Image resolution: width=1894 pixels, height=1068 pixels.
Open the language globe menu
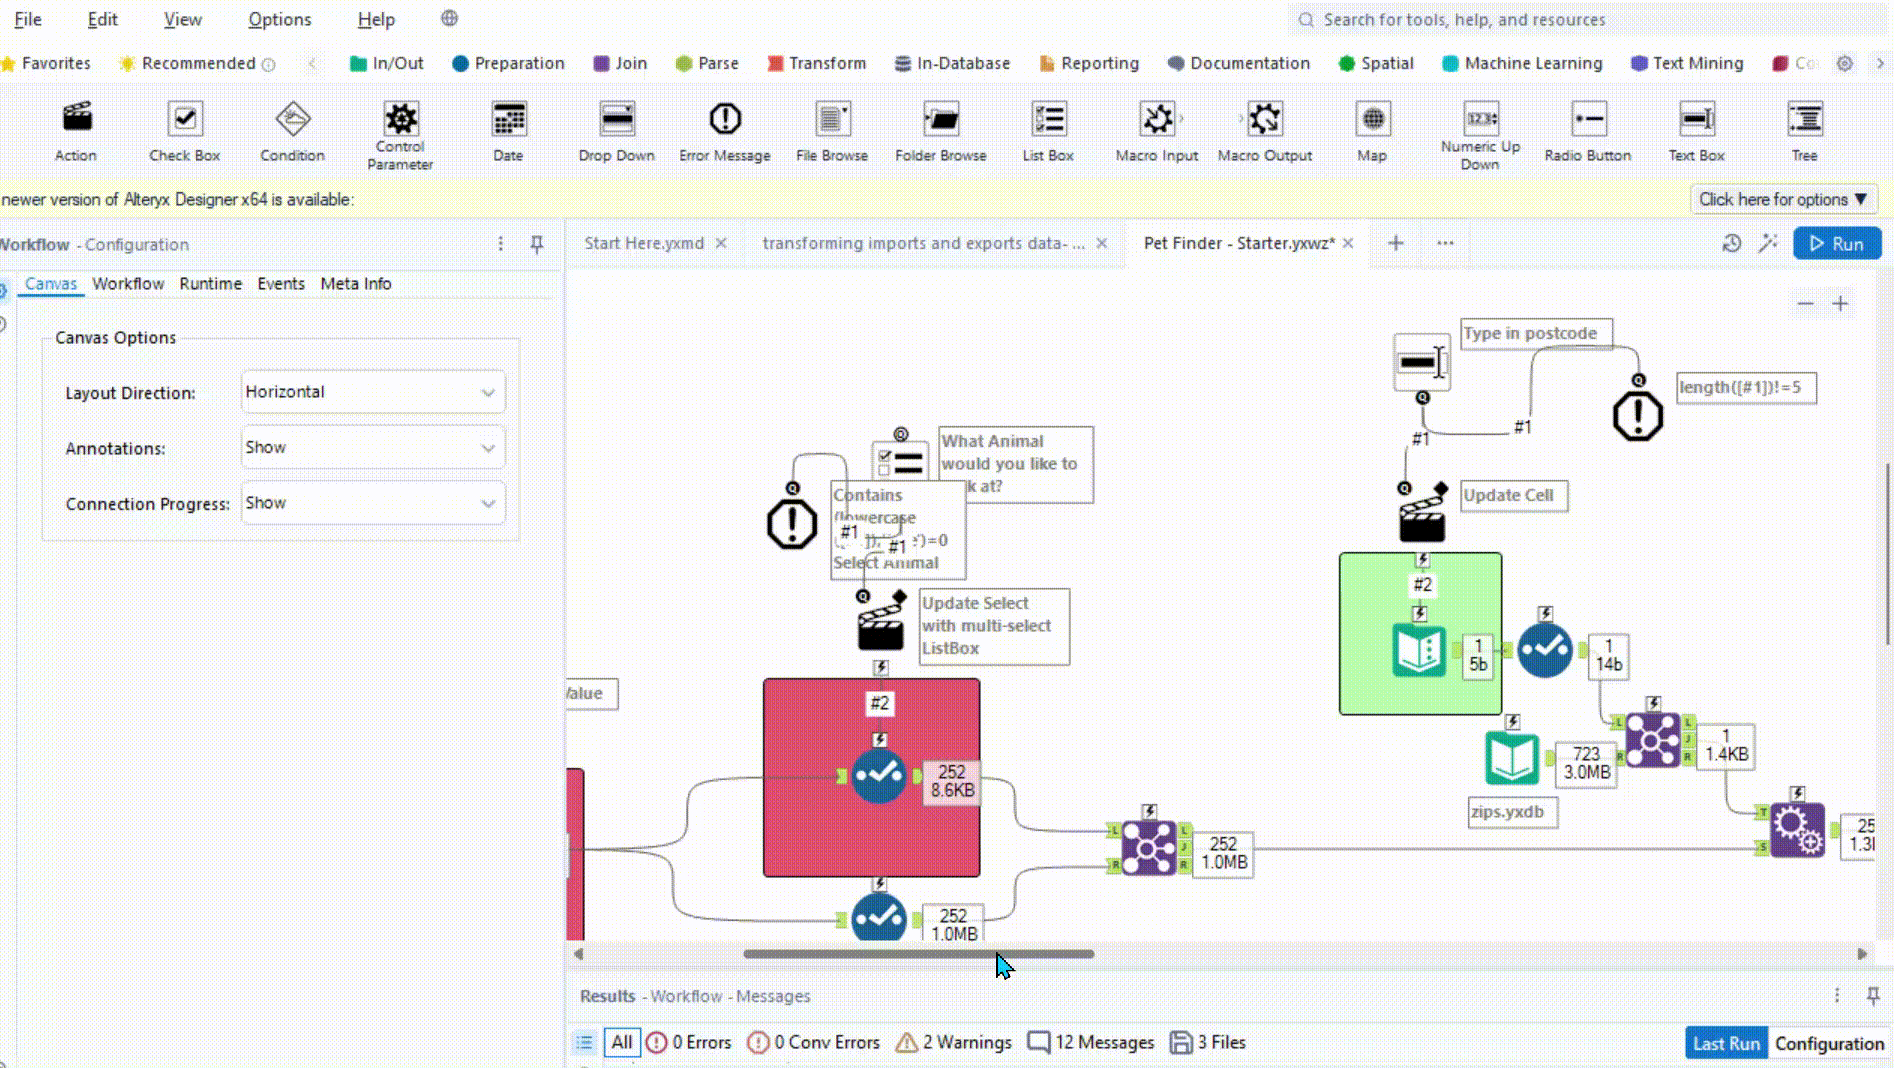click(x=450, y=18)
